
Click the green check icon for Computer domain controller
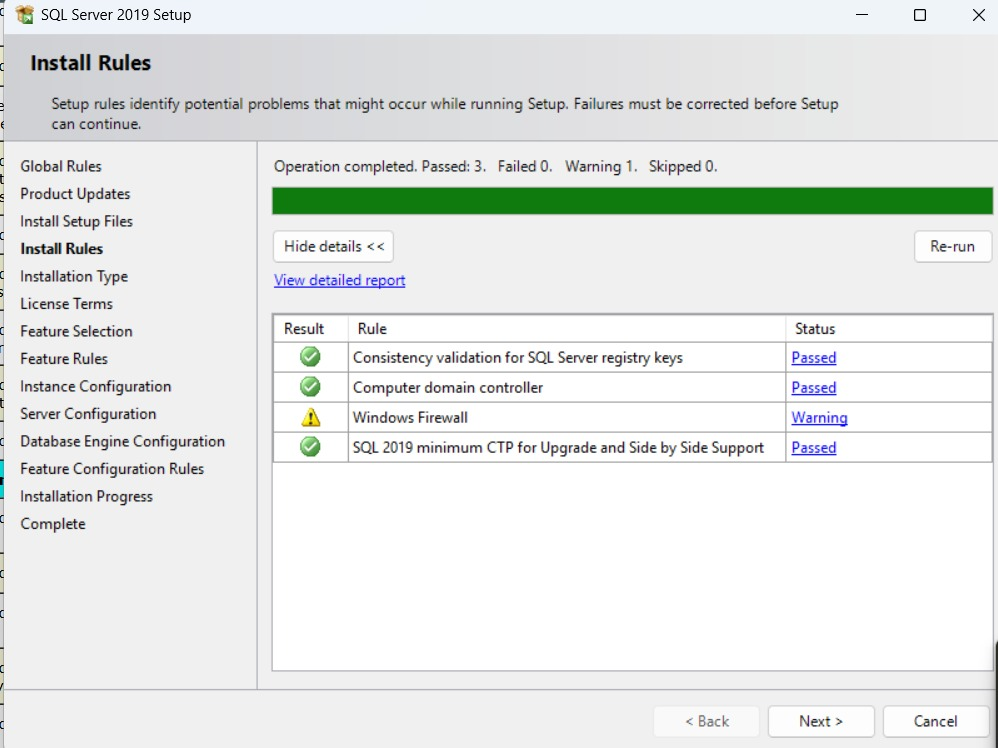click(x=310, y=386)
